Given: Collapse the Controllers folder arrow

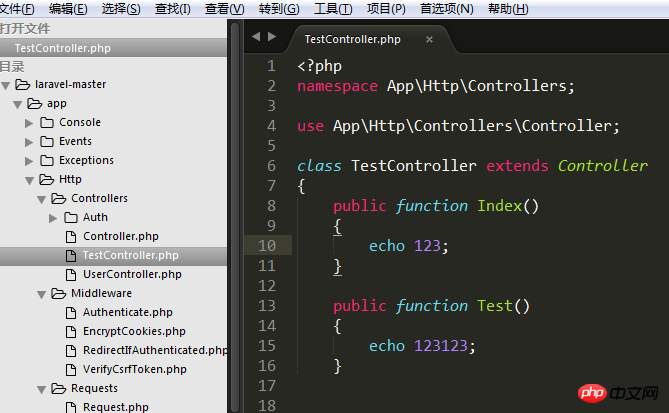Looking at the screenshot, I should (x=41, y=199).
